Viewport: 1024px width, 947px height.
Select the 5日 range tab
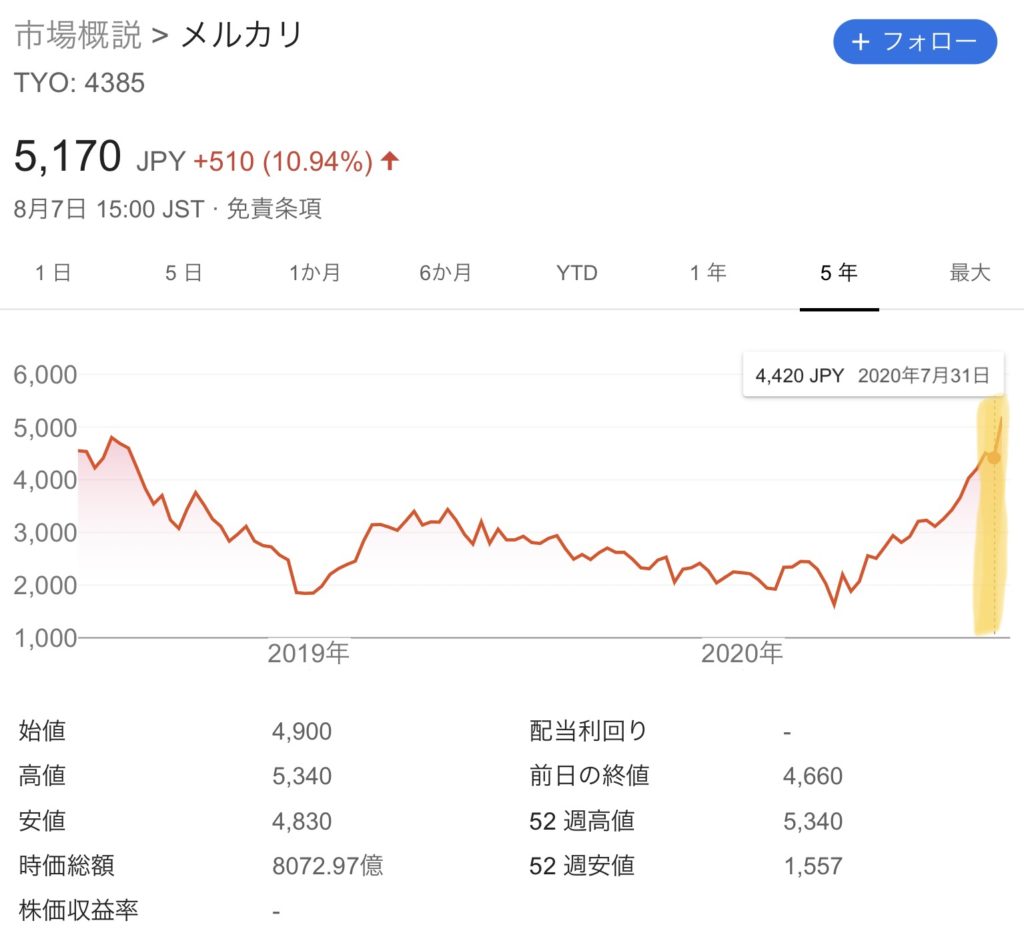click(183, 272)
